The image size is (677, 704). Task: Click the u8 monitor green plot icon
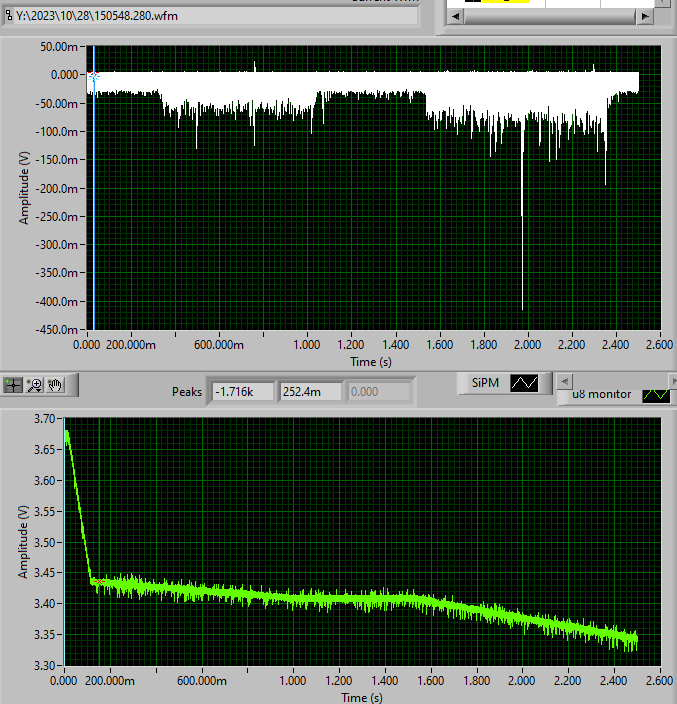(x=655, y=394)
